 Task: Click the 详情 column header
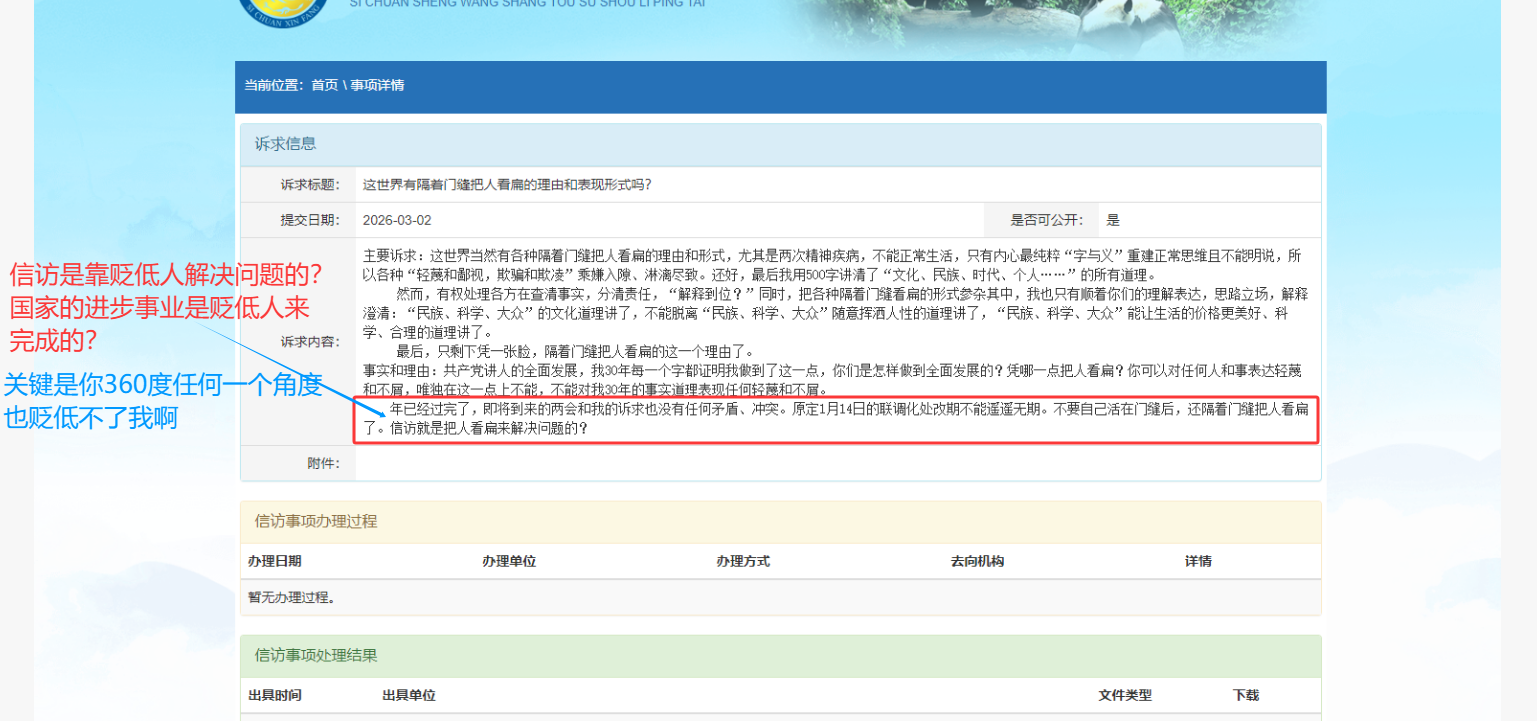1198,561
